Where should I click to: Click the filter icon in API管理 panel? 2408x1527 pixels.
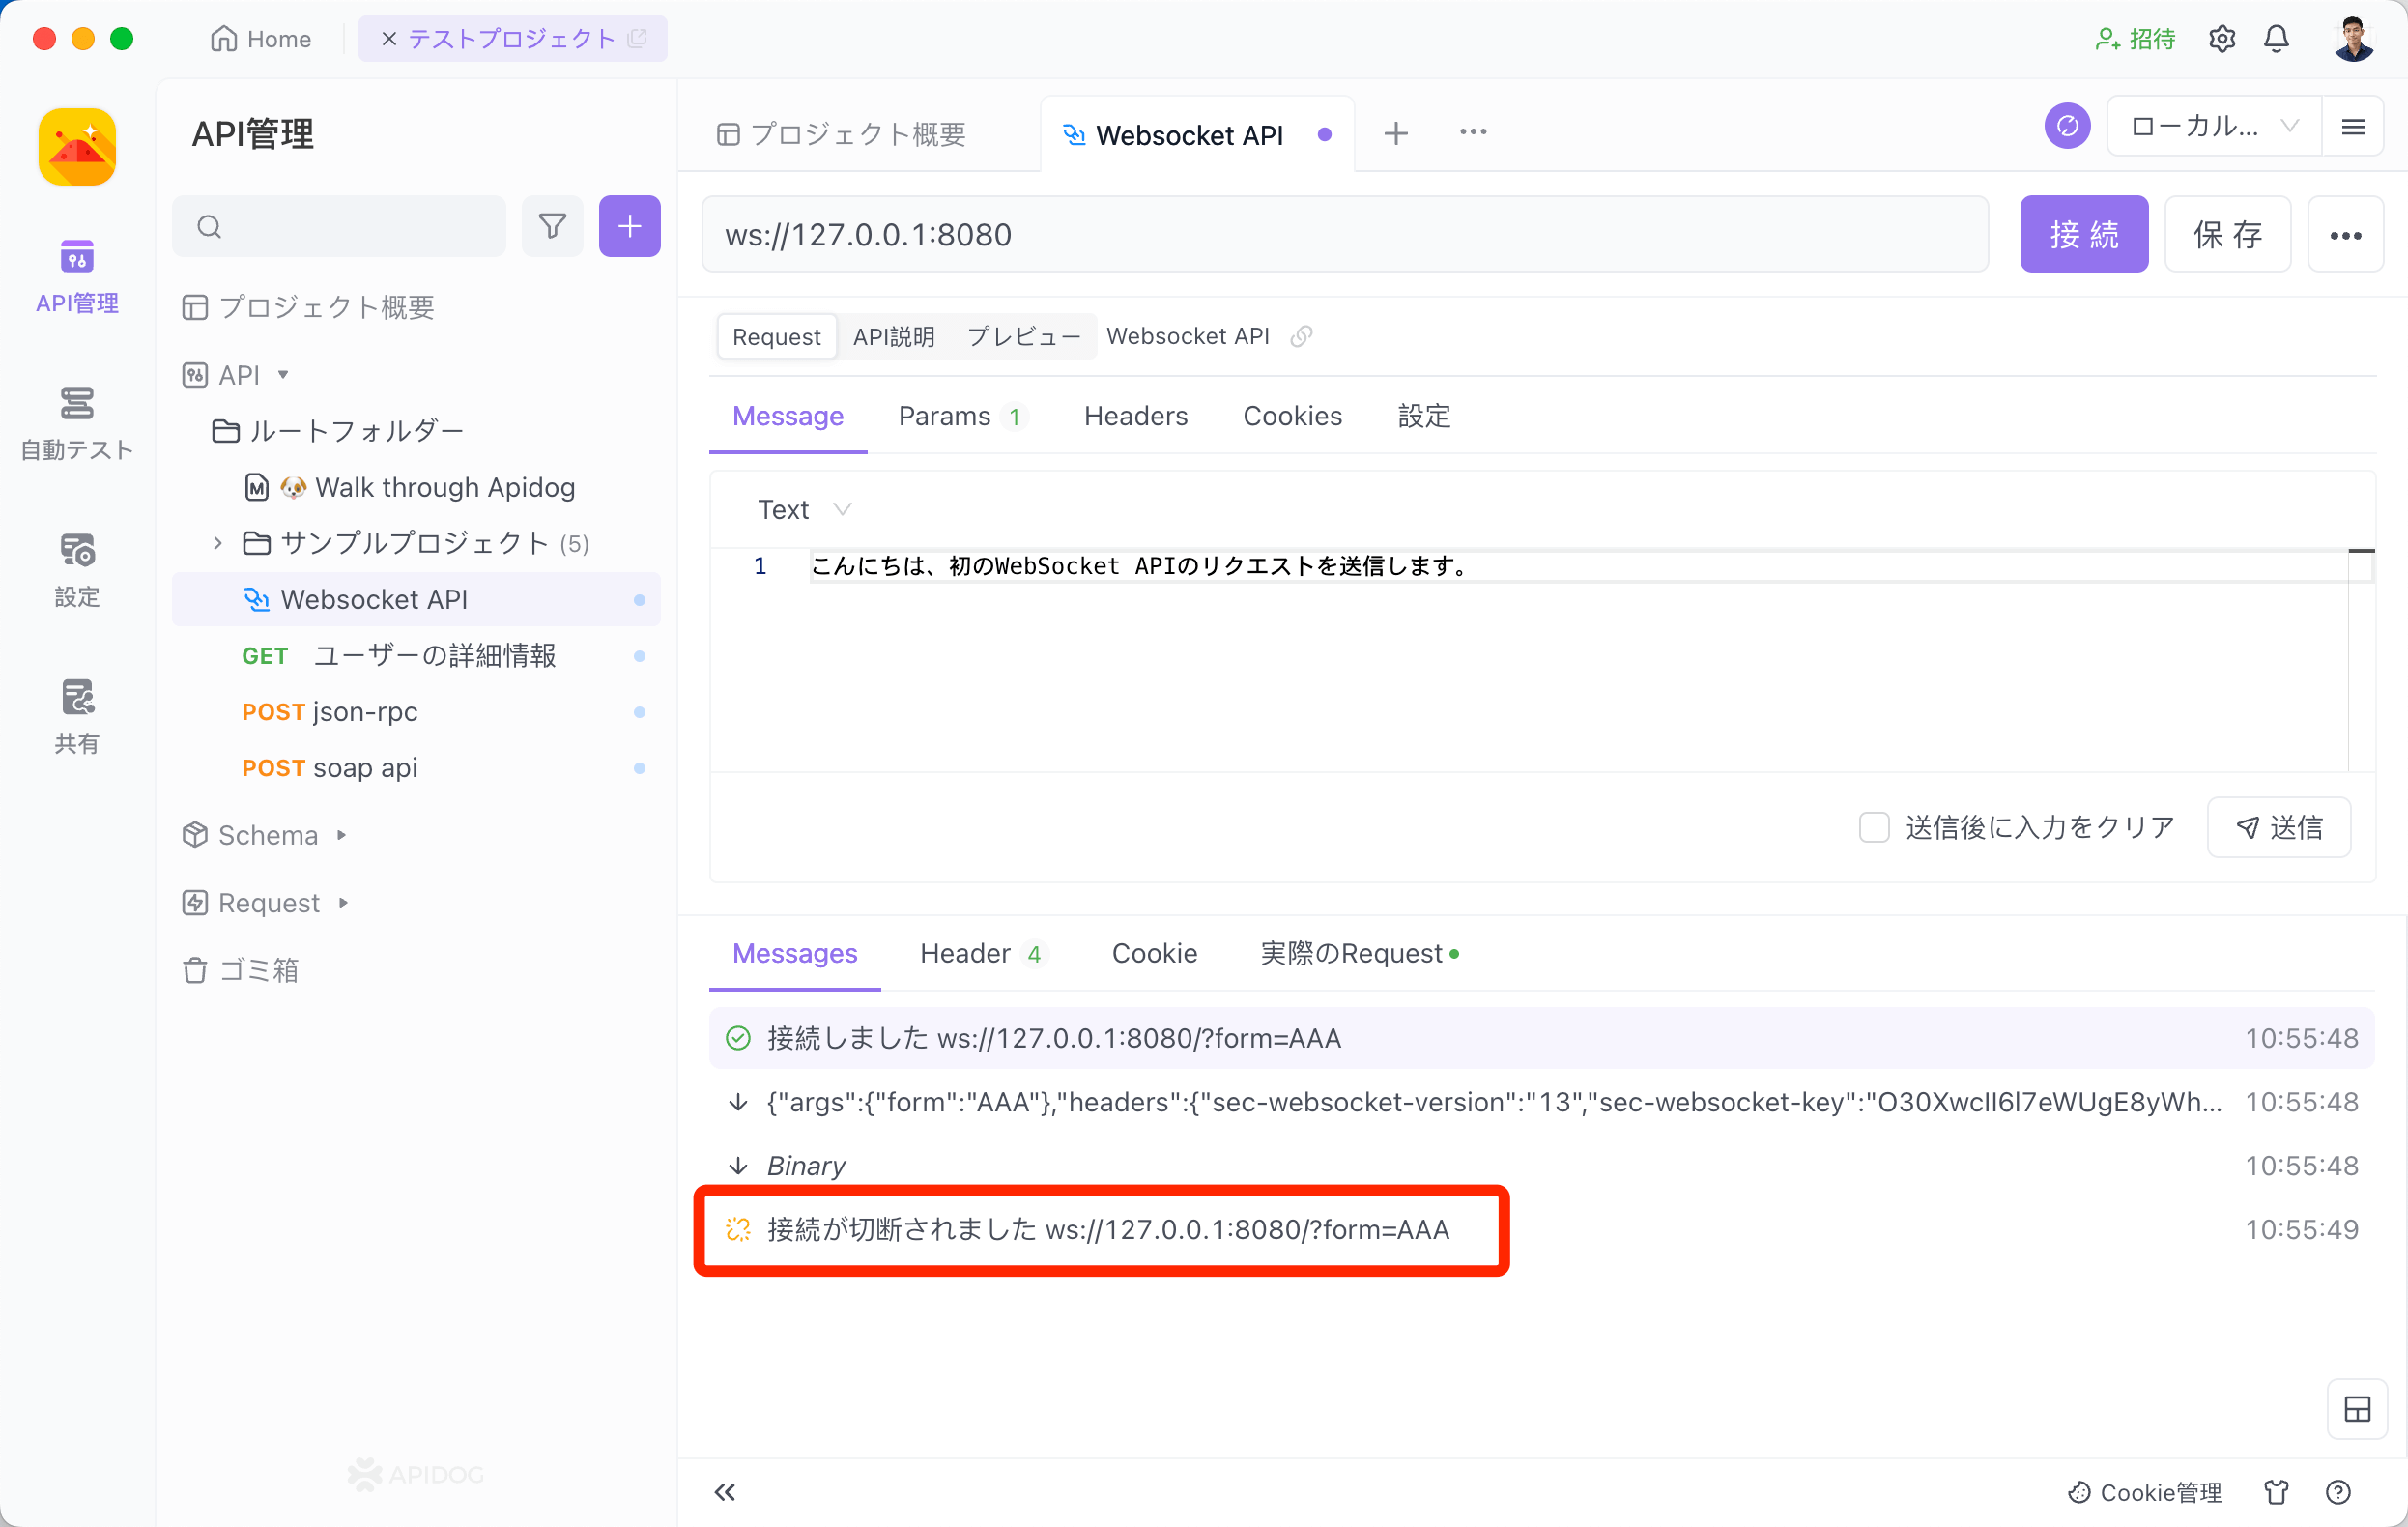point(555,228)
